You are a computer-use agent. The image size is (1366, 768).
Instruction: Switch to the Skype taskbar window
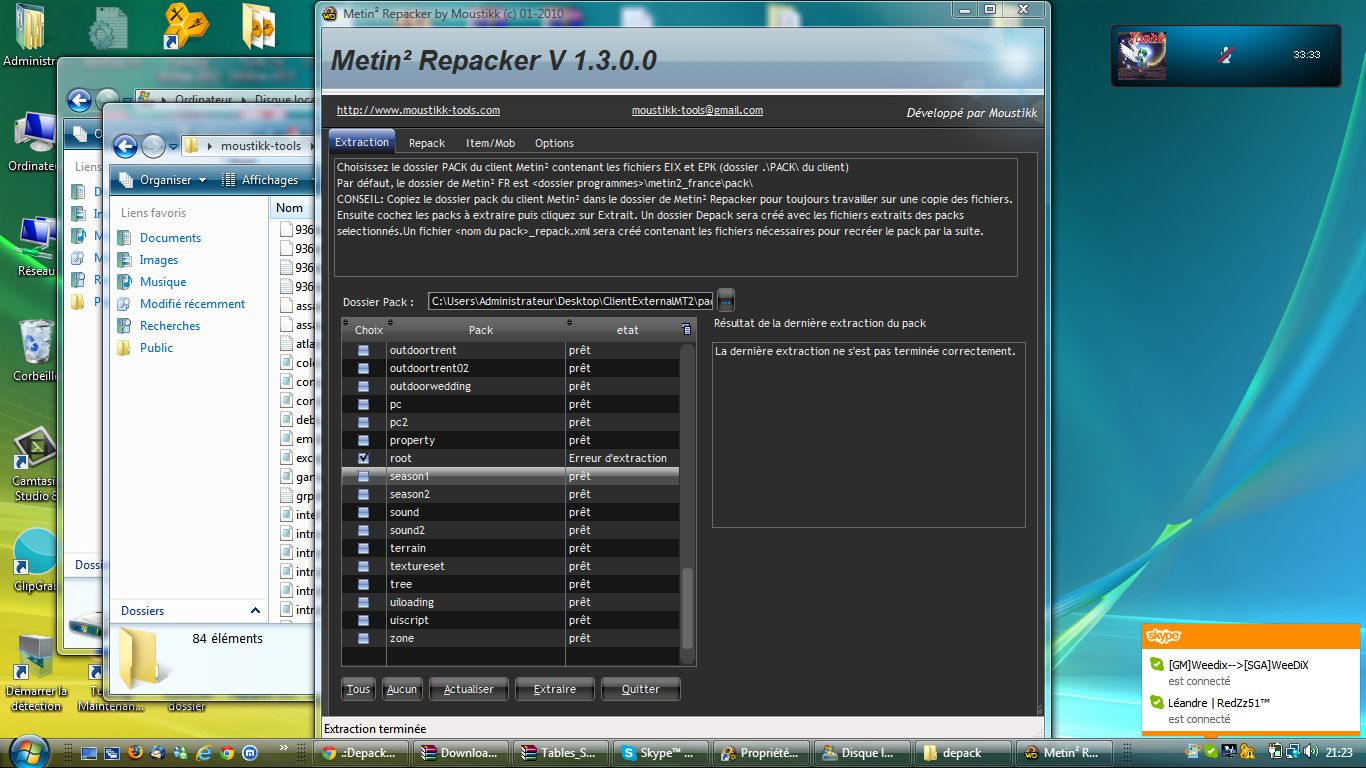tap(659, 753)
